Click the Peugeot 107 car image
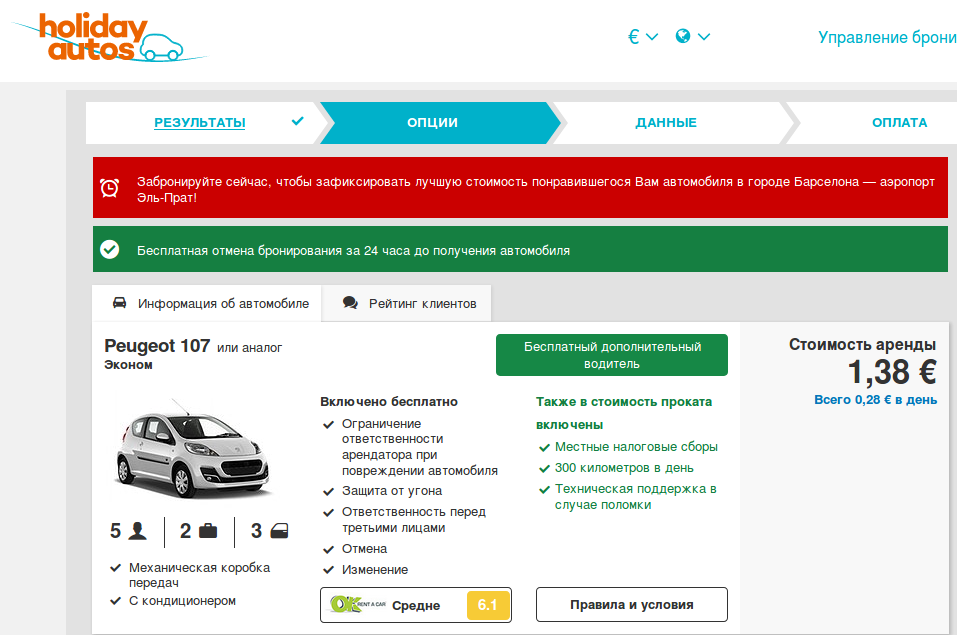This screenshot has width=957, height=635. point(193,448)
